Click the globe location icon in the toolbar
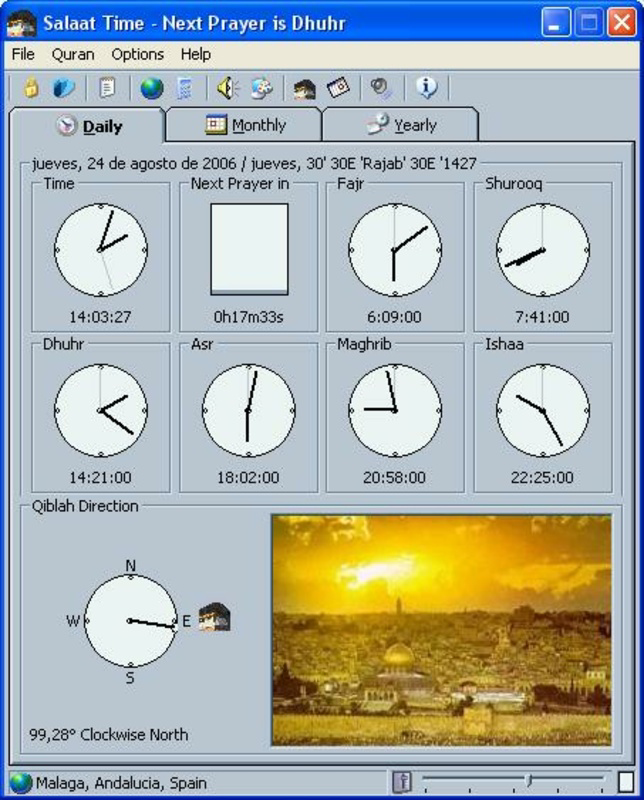The image size is (644, 800). tap(152, 88)
